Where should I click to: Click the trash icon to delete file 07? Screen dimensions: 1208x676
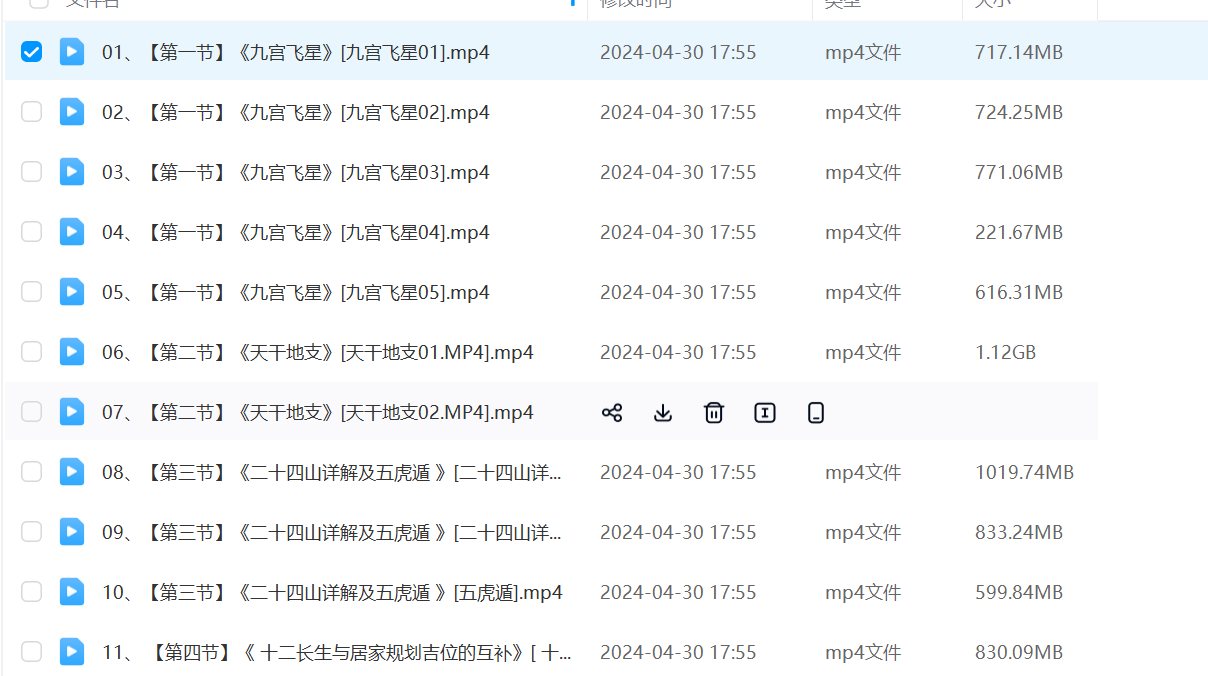click(x=714, y=412)
